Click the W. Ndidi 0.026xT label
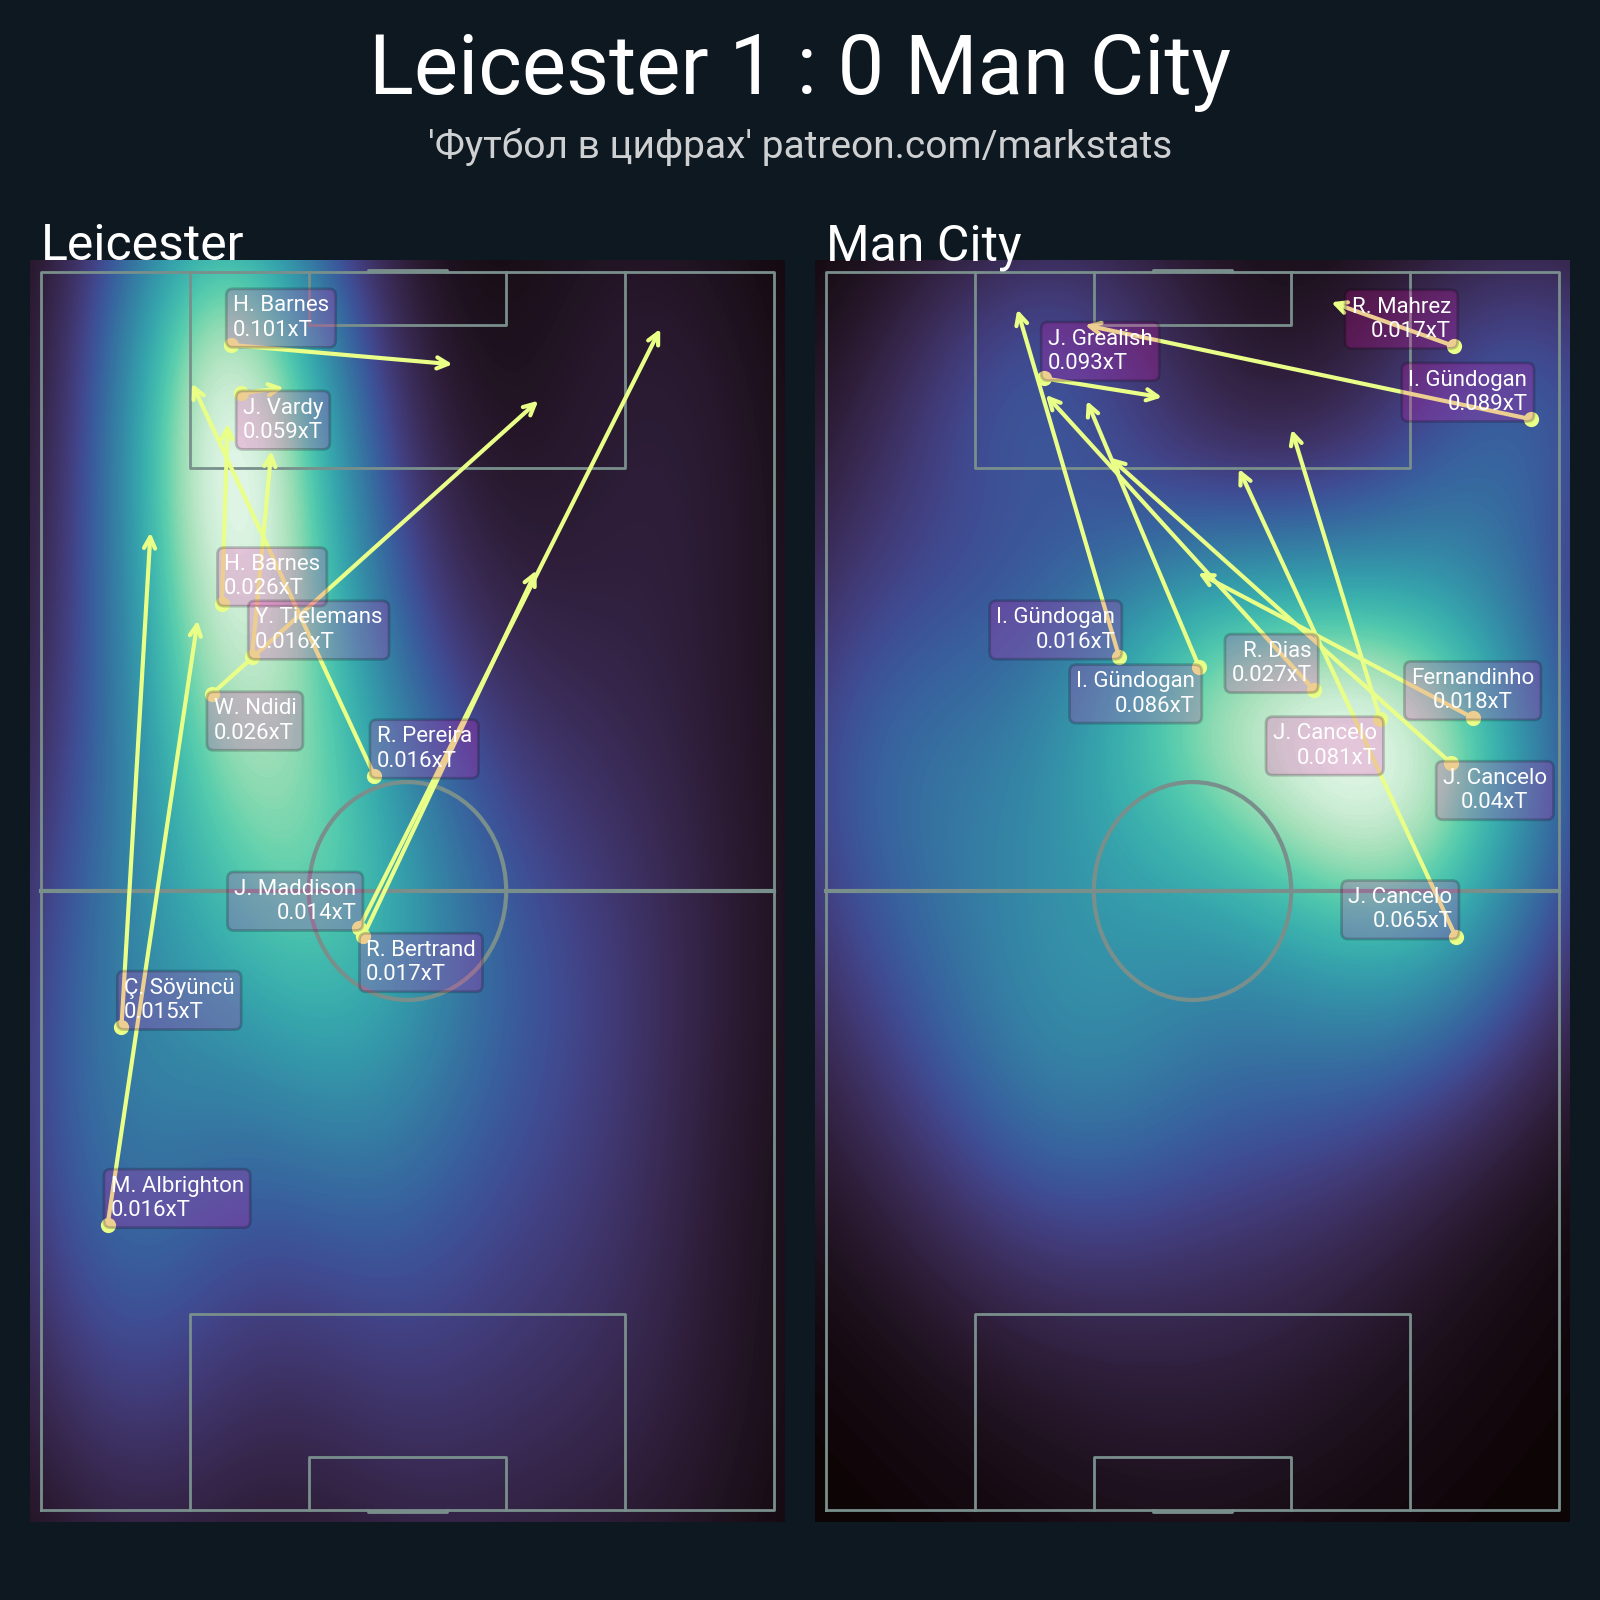 [x=254, y=720]
